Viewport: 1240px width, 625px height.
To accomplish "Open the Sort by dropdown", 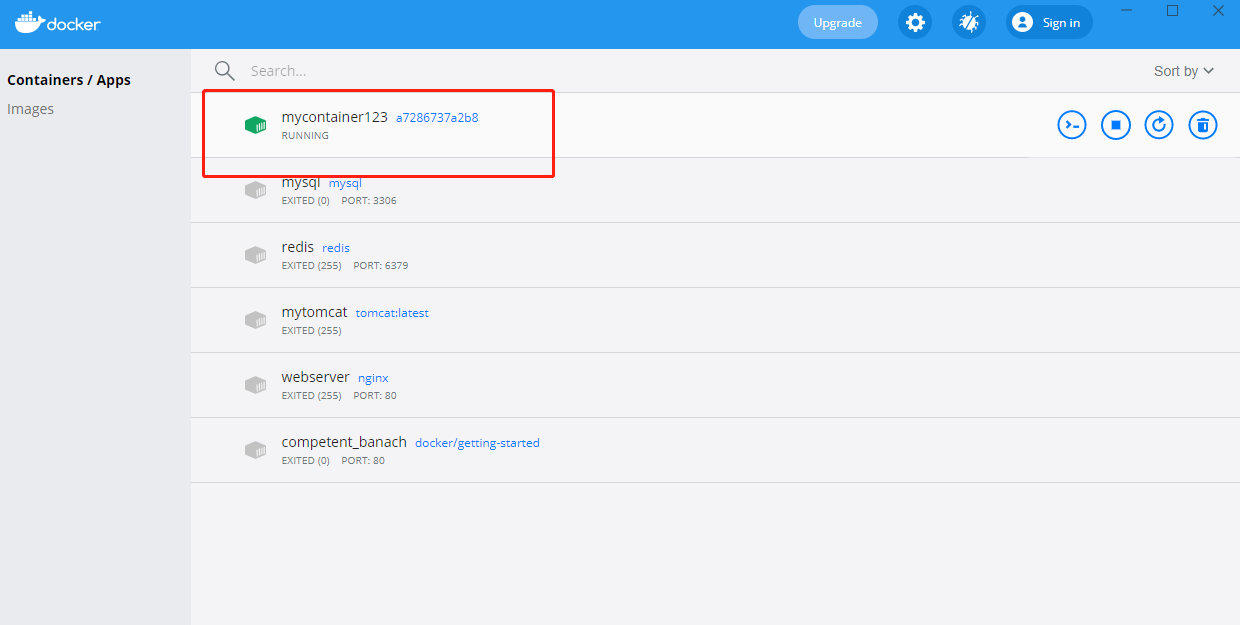I will tap(1184, 71).
